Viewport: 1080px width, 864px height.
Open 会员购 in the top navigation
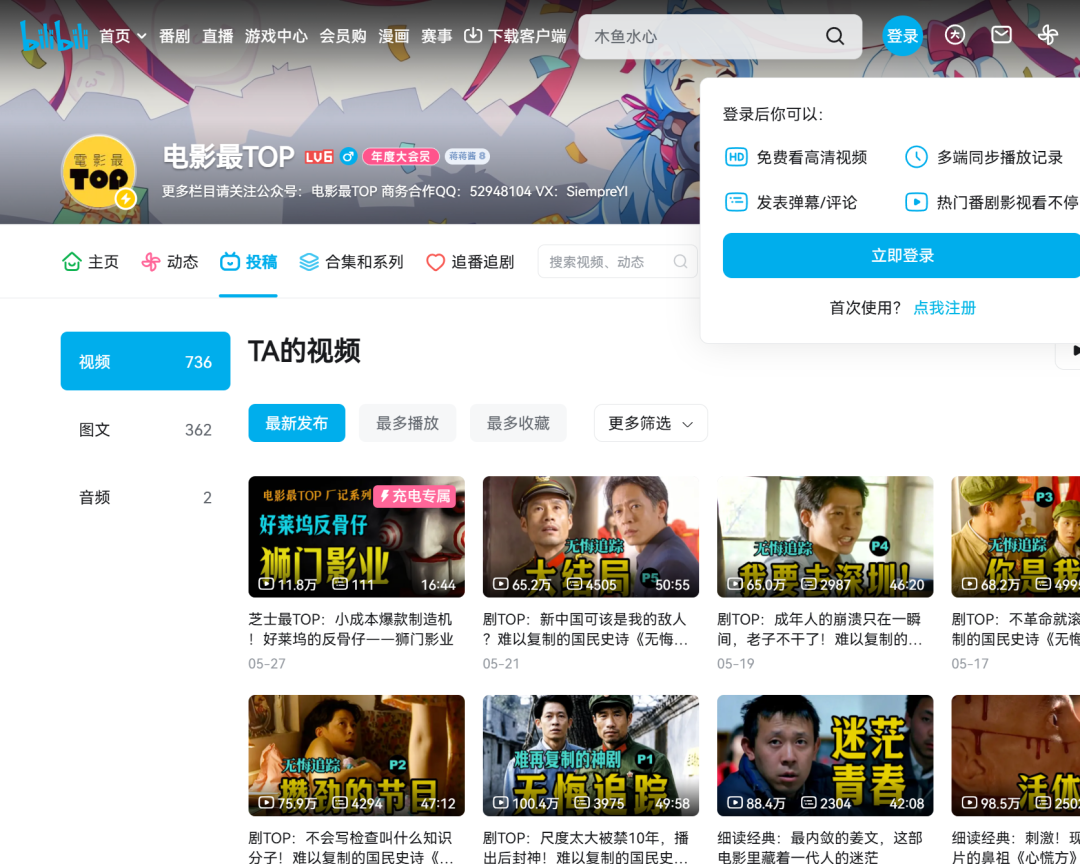click(343, 36)
